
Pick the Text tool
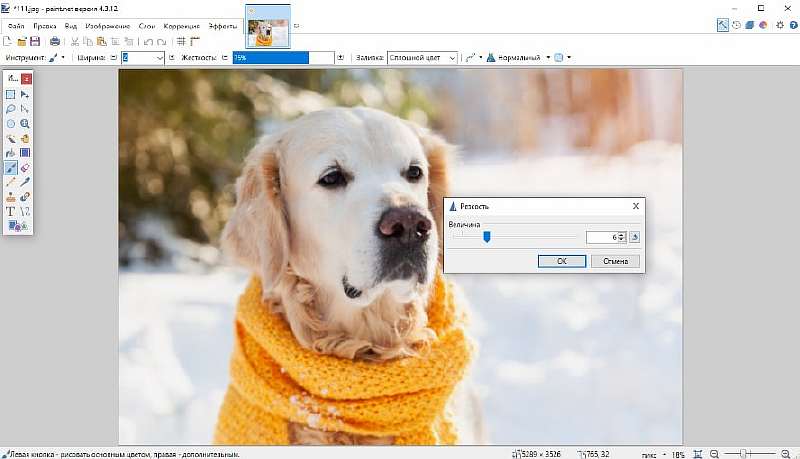click(x=11, y=212)
